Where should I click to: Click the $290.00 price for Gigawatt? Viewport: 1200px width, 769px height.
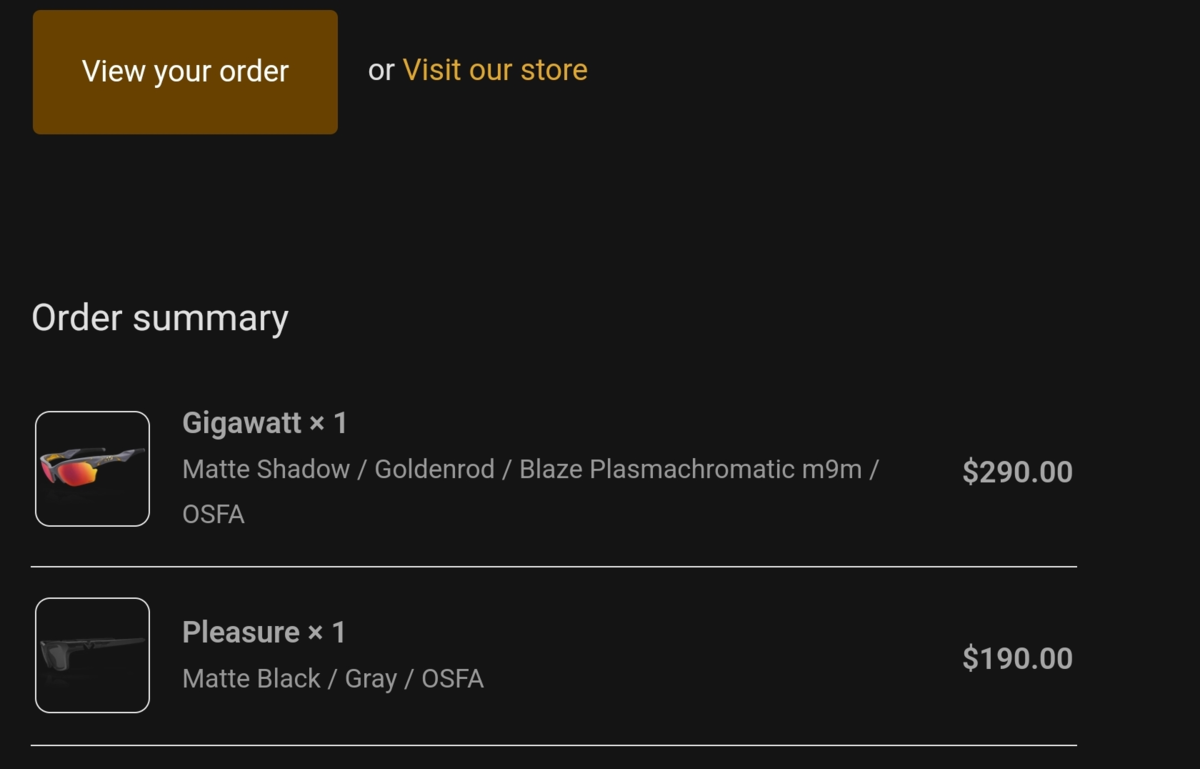[x=1018, y=471]
